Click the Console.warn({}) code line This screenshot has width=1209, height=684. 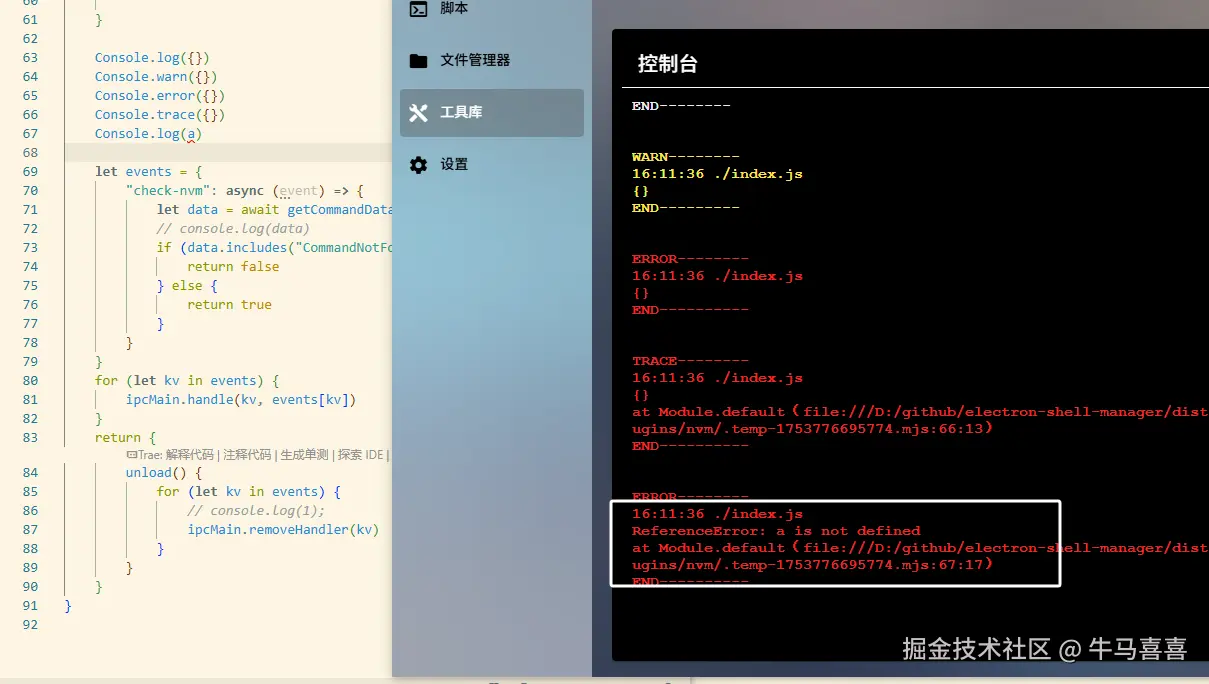pos(156,76)
